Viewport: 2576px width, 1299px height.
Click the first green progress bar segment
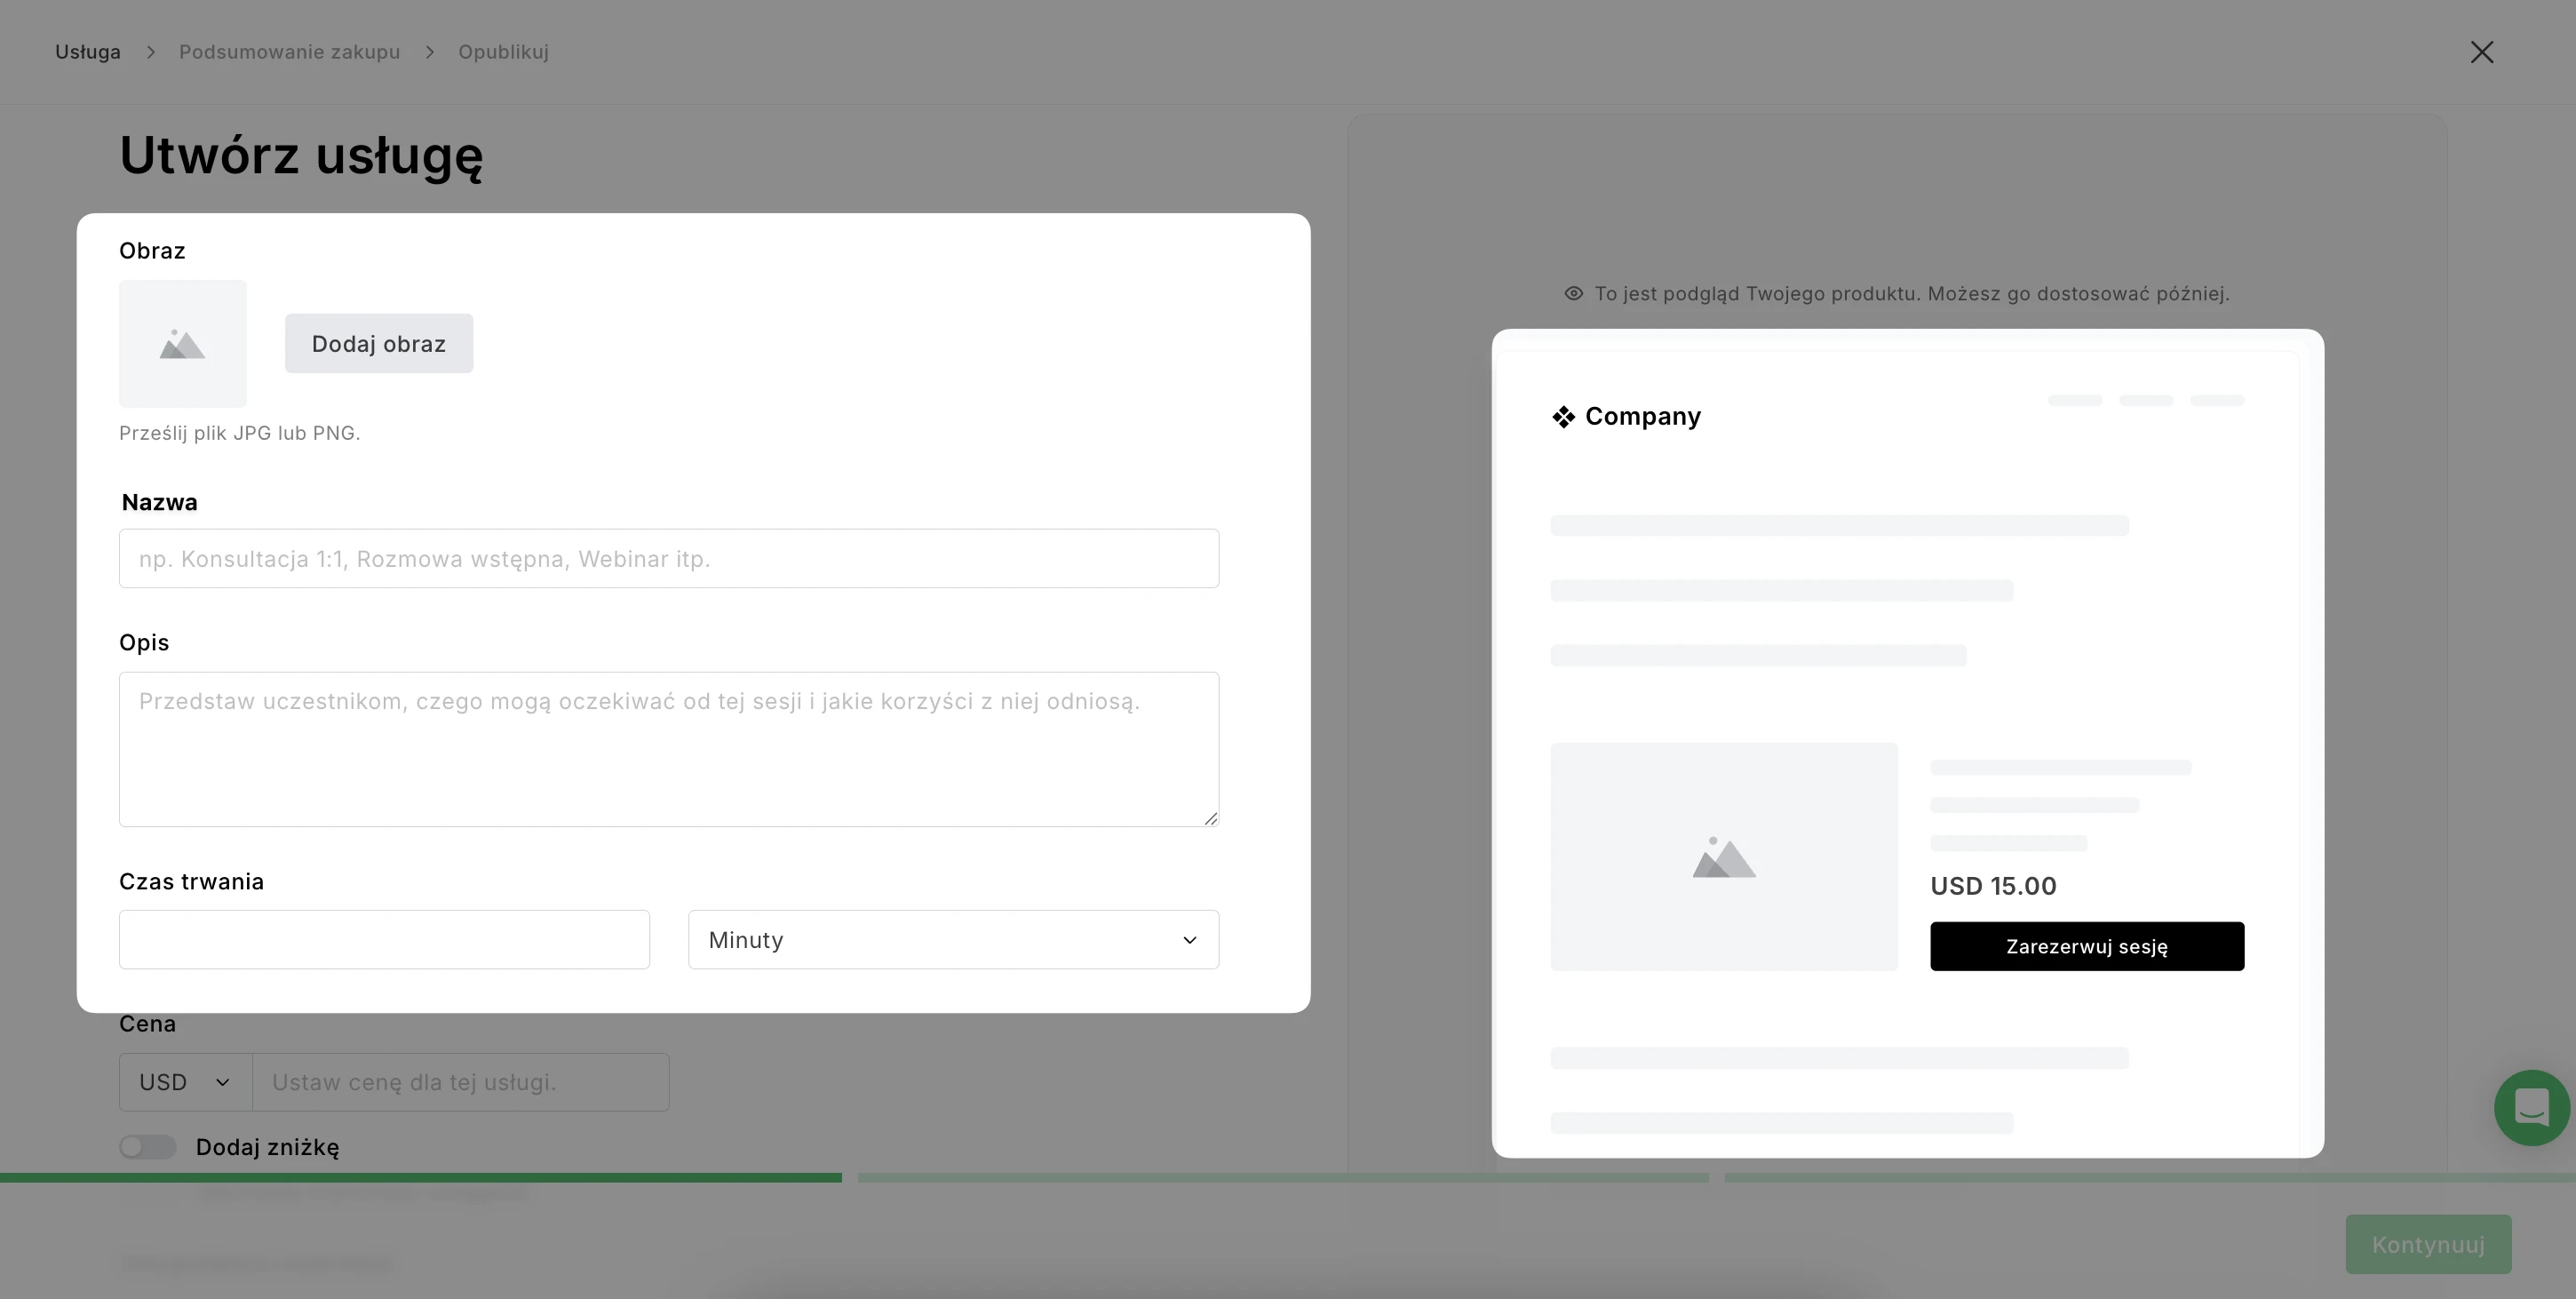420,1178
